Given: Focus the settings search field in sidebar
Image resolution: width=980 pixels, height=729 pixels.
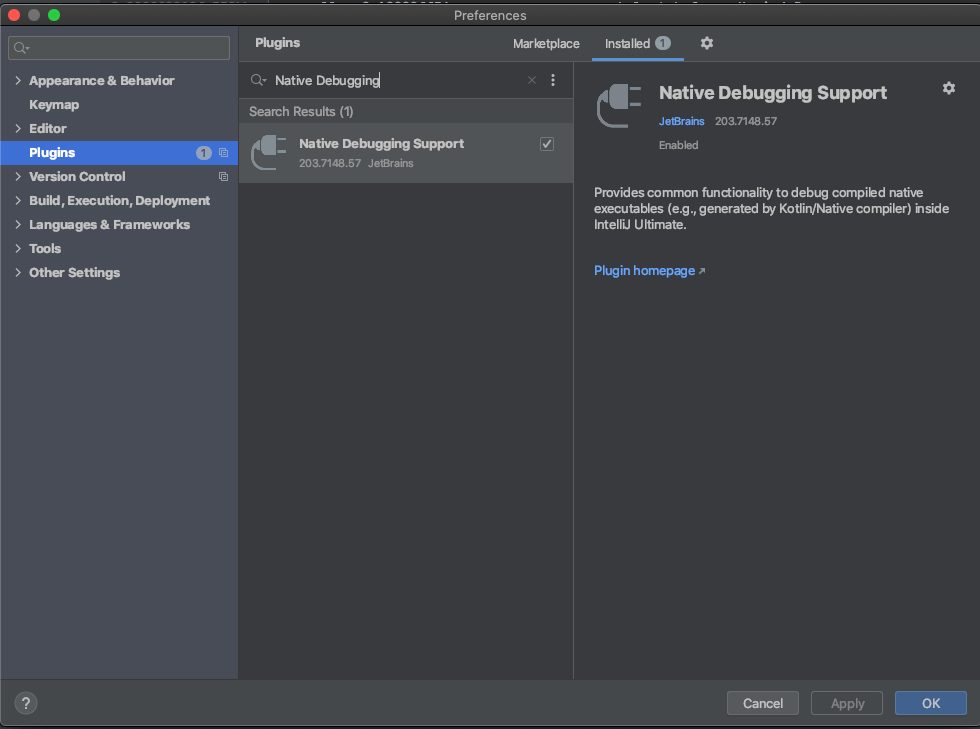Looking at the screenshot, I should point(119,48).
